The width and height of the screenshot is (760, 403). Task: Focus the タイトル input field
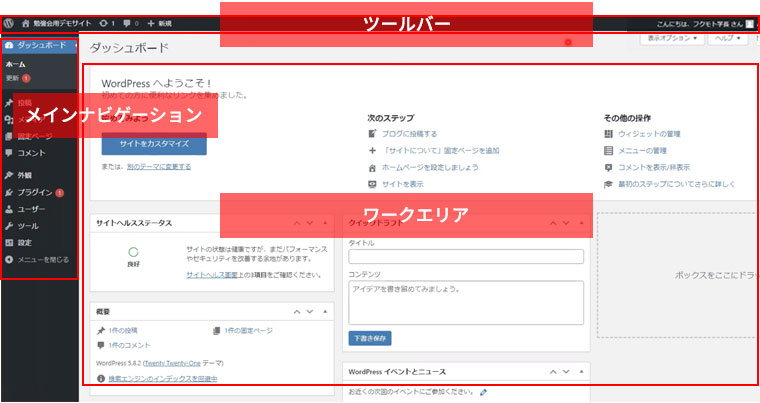pyautogui.click(x=466, y=257)
